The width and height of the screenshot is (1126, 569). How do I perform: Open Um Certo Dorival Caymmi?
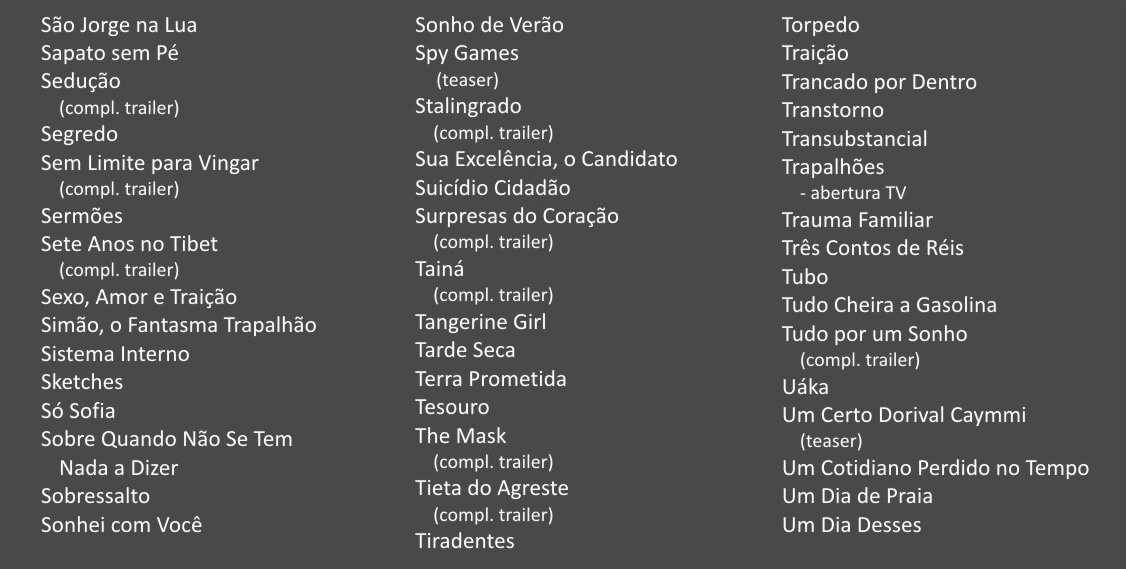[x=904, y=415]
